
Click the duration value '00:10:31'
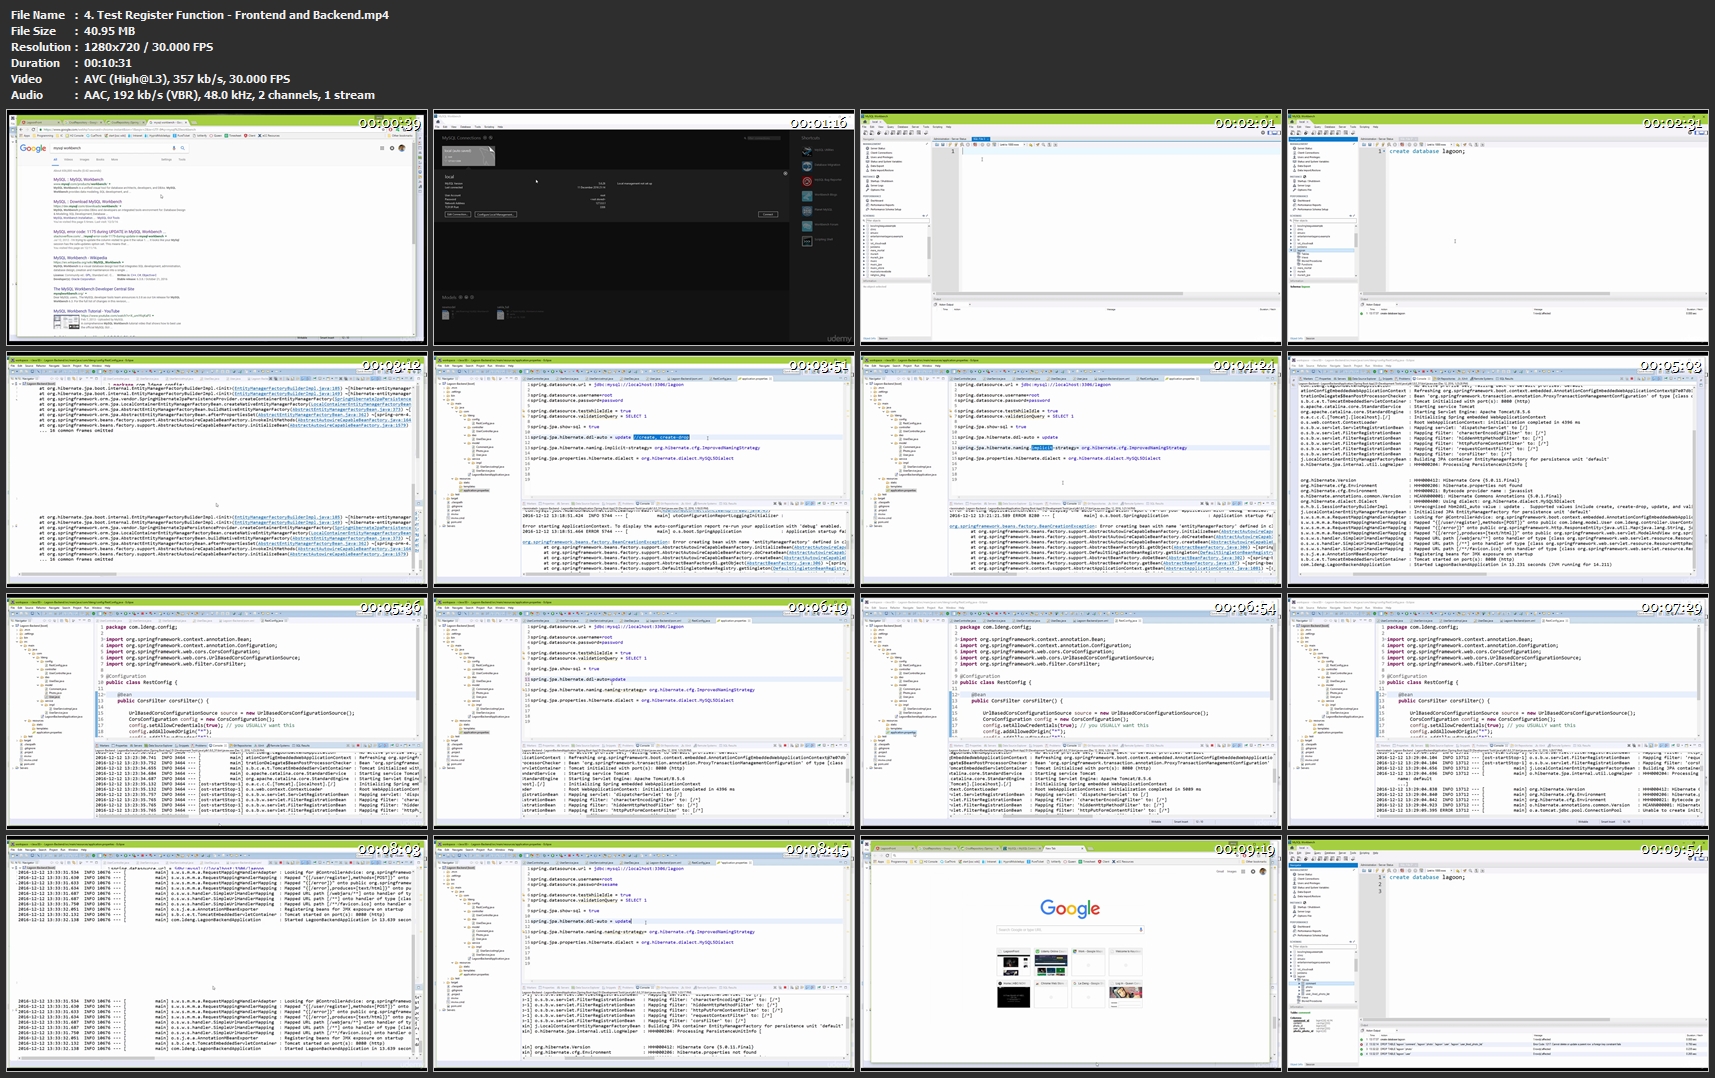[x=108, y=63]
